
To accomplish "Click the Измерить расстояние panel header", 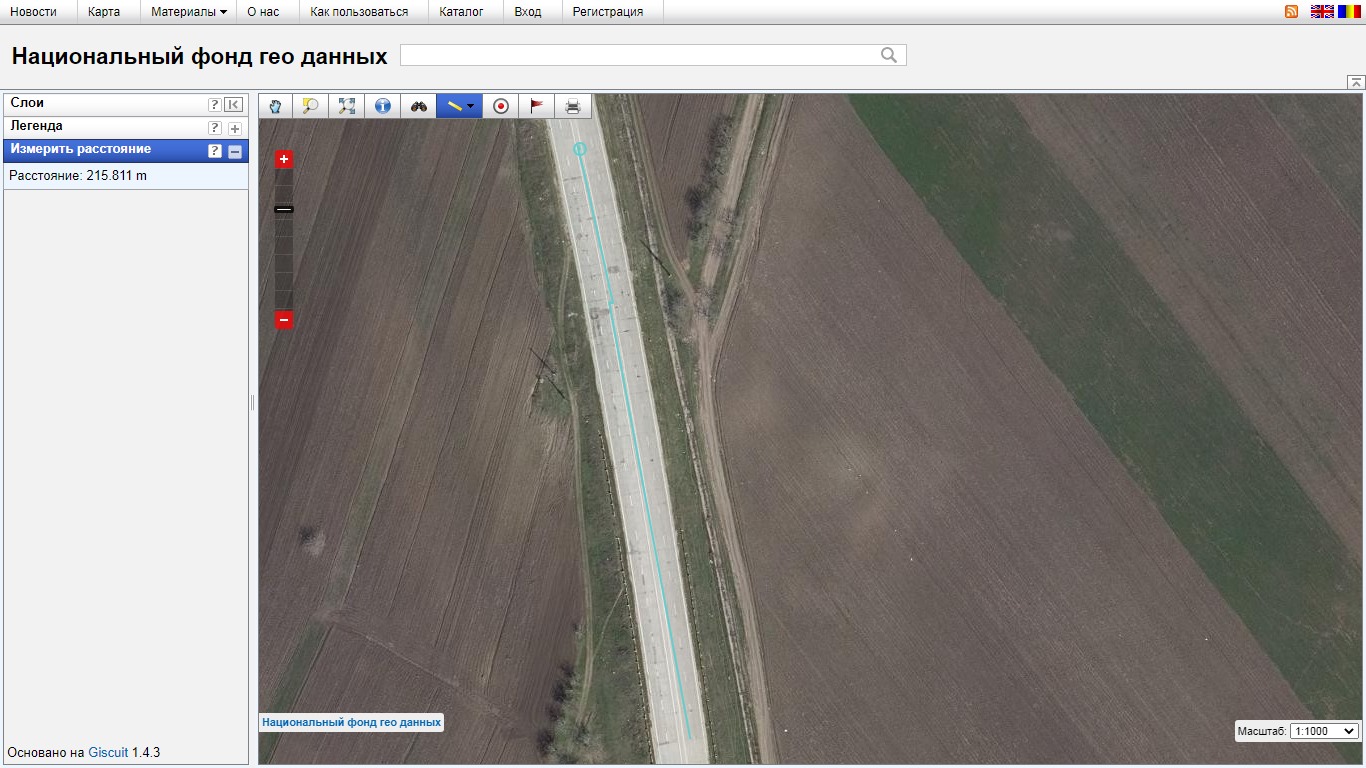I will point(126,151).
